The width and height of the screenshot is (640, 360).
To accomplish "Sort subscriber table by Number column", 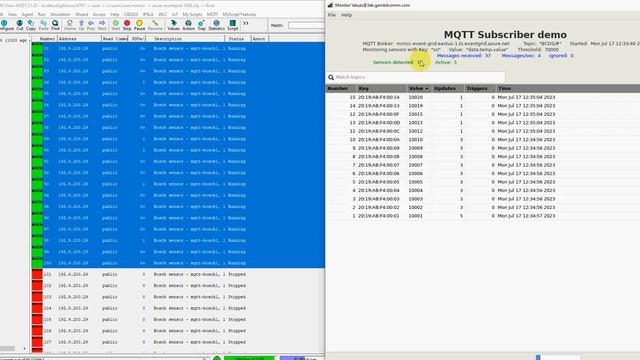I will coord(341,89).
